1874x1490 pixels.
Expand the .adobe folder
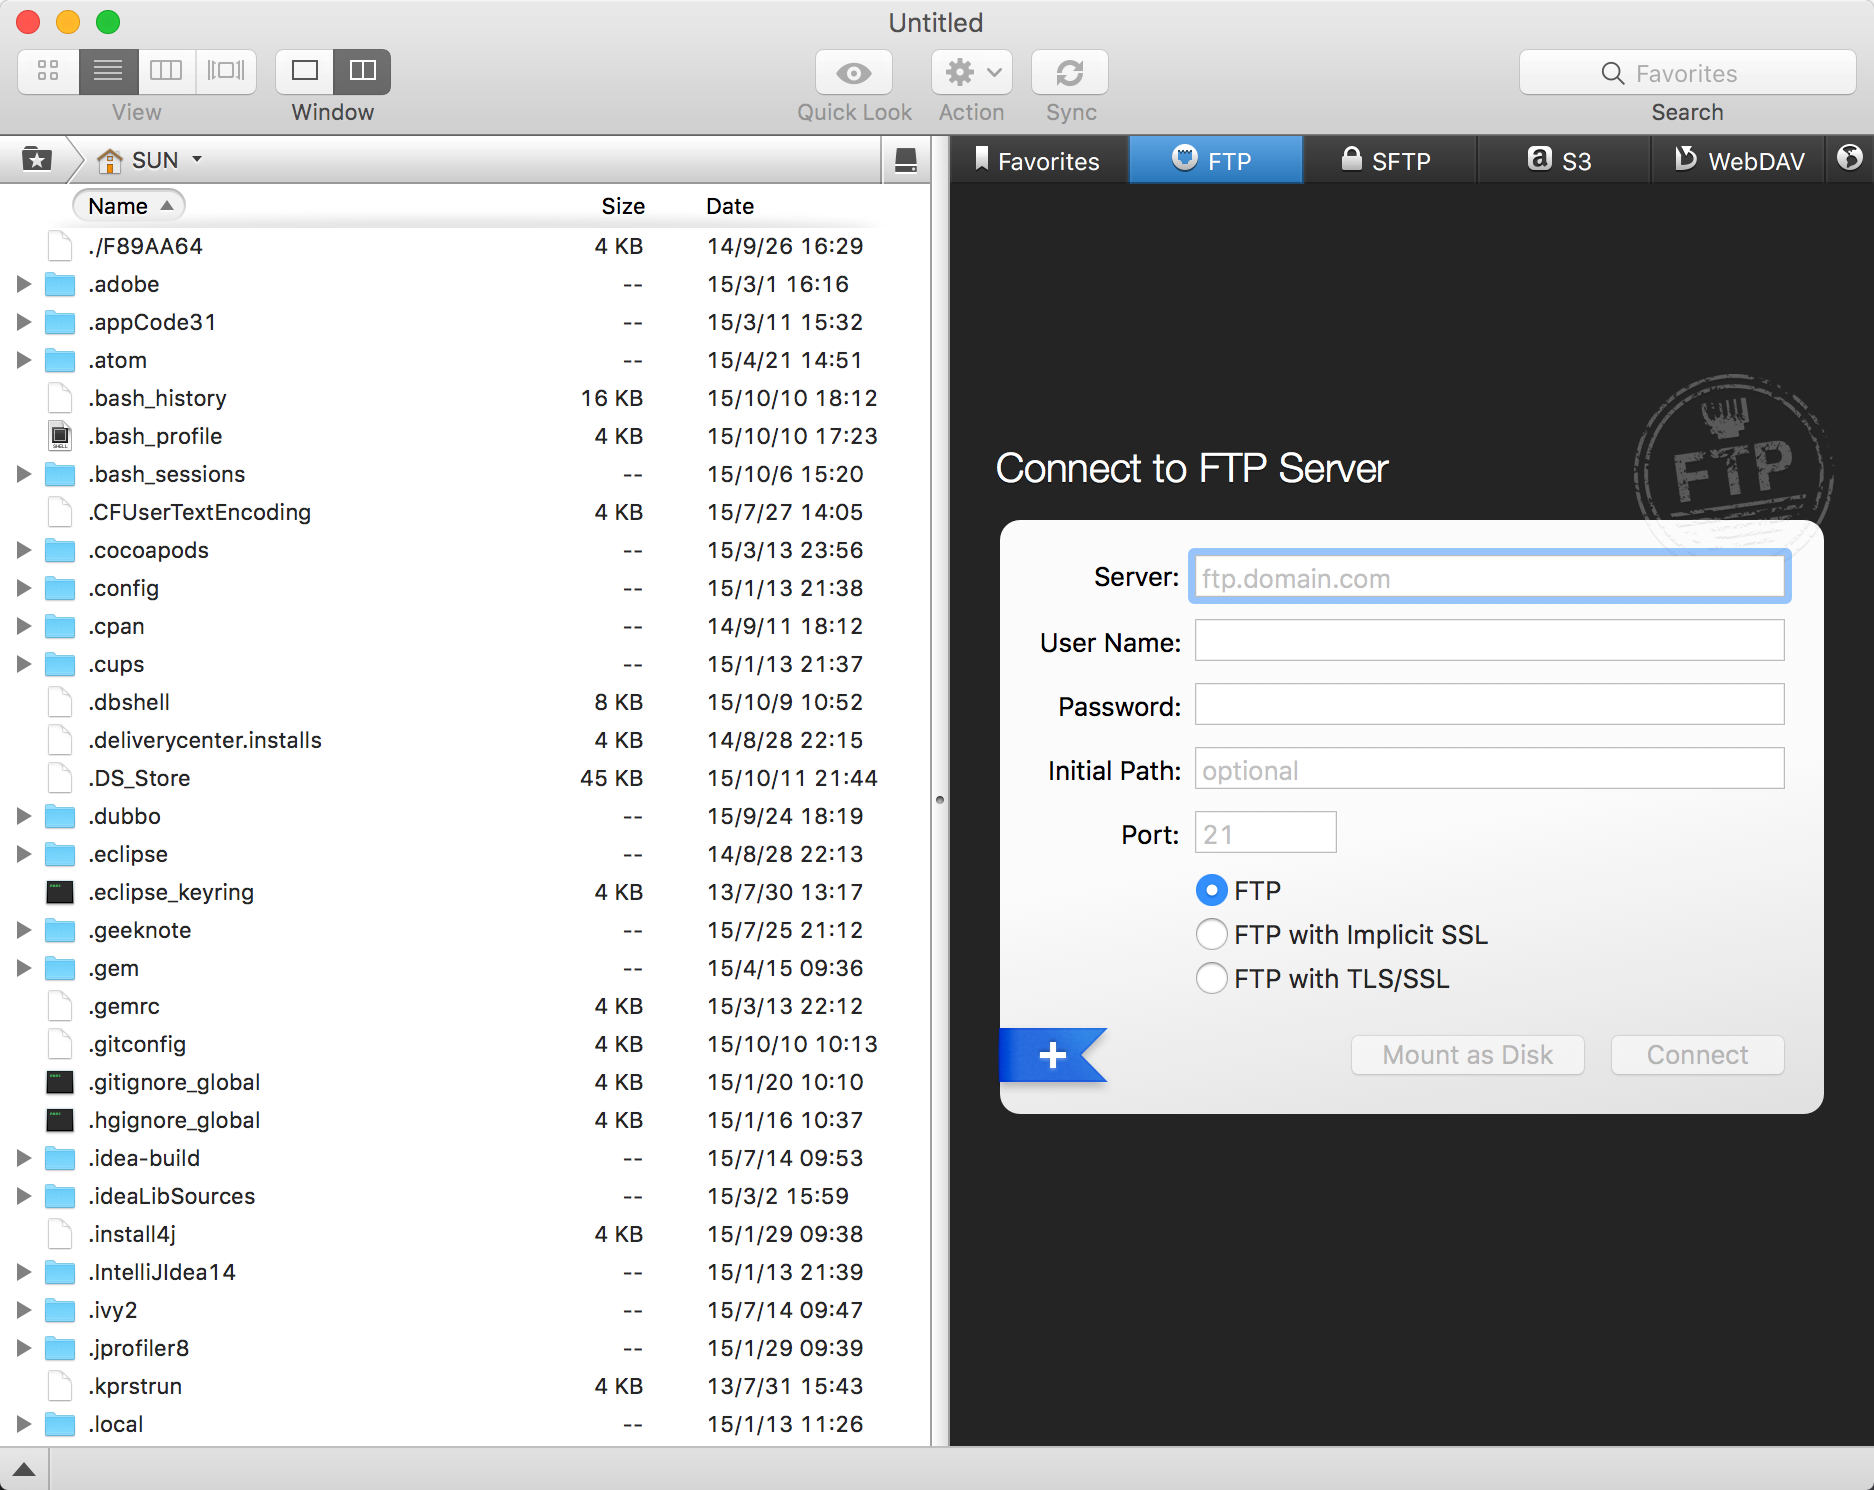coord(24,284)
